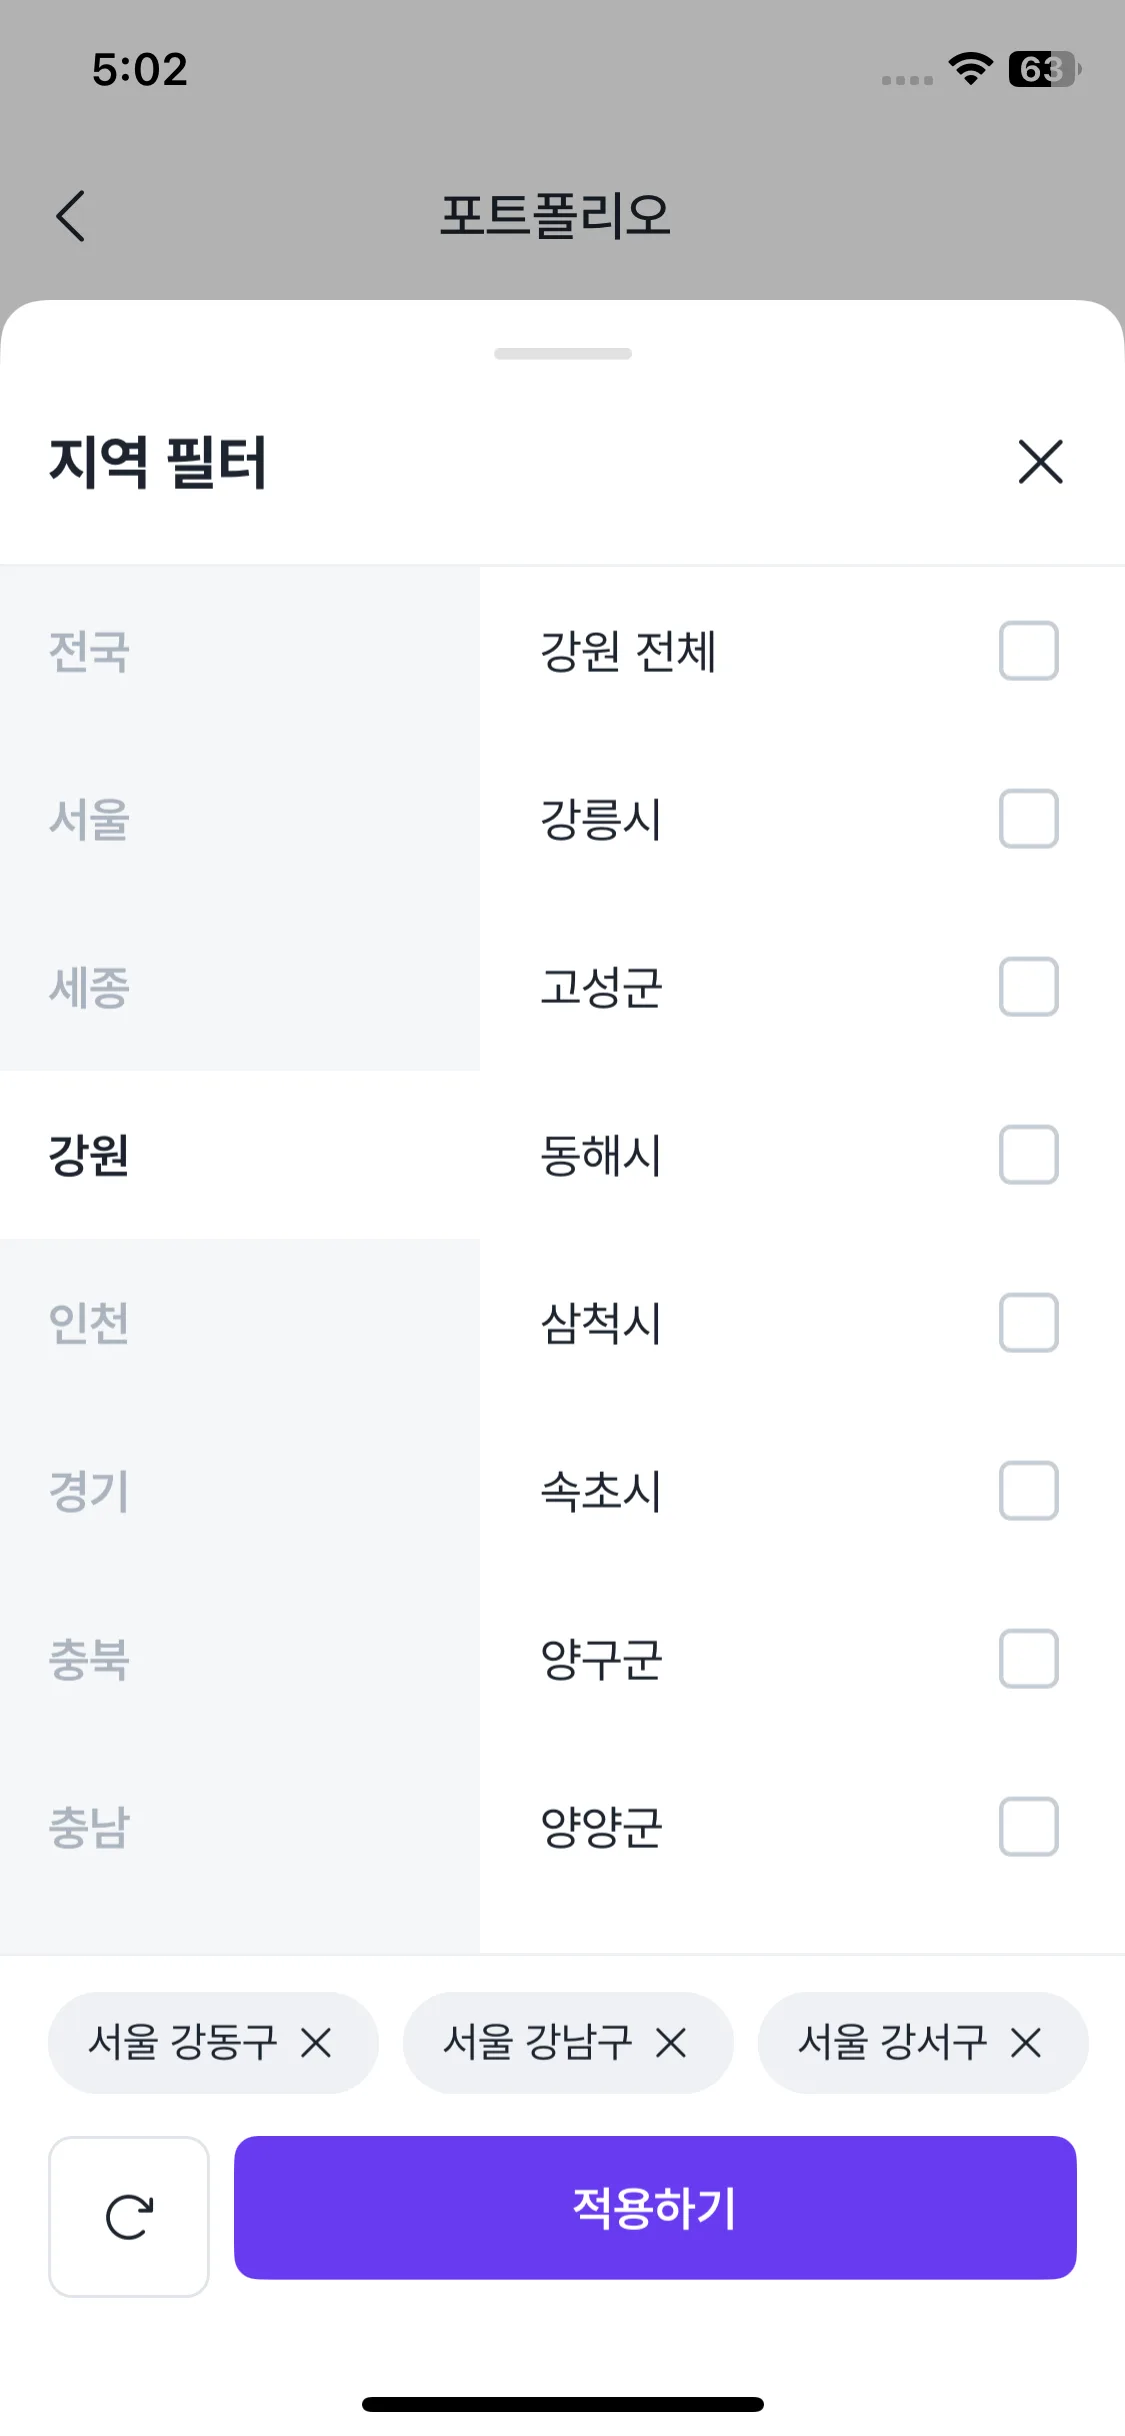Remove the 서울 강동구 filter chip
The image size is (1125, 2436).
pos(316,2043)
